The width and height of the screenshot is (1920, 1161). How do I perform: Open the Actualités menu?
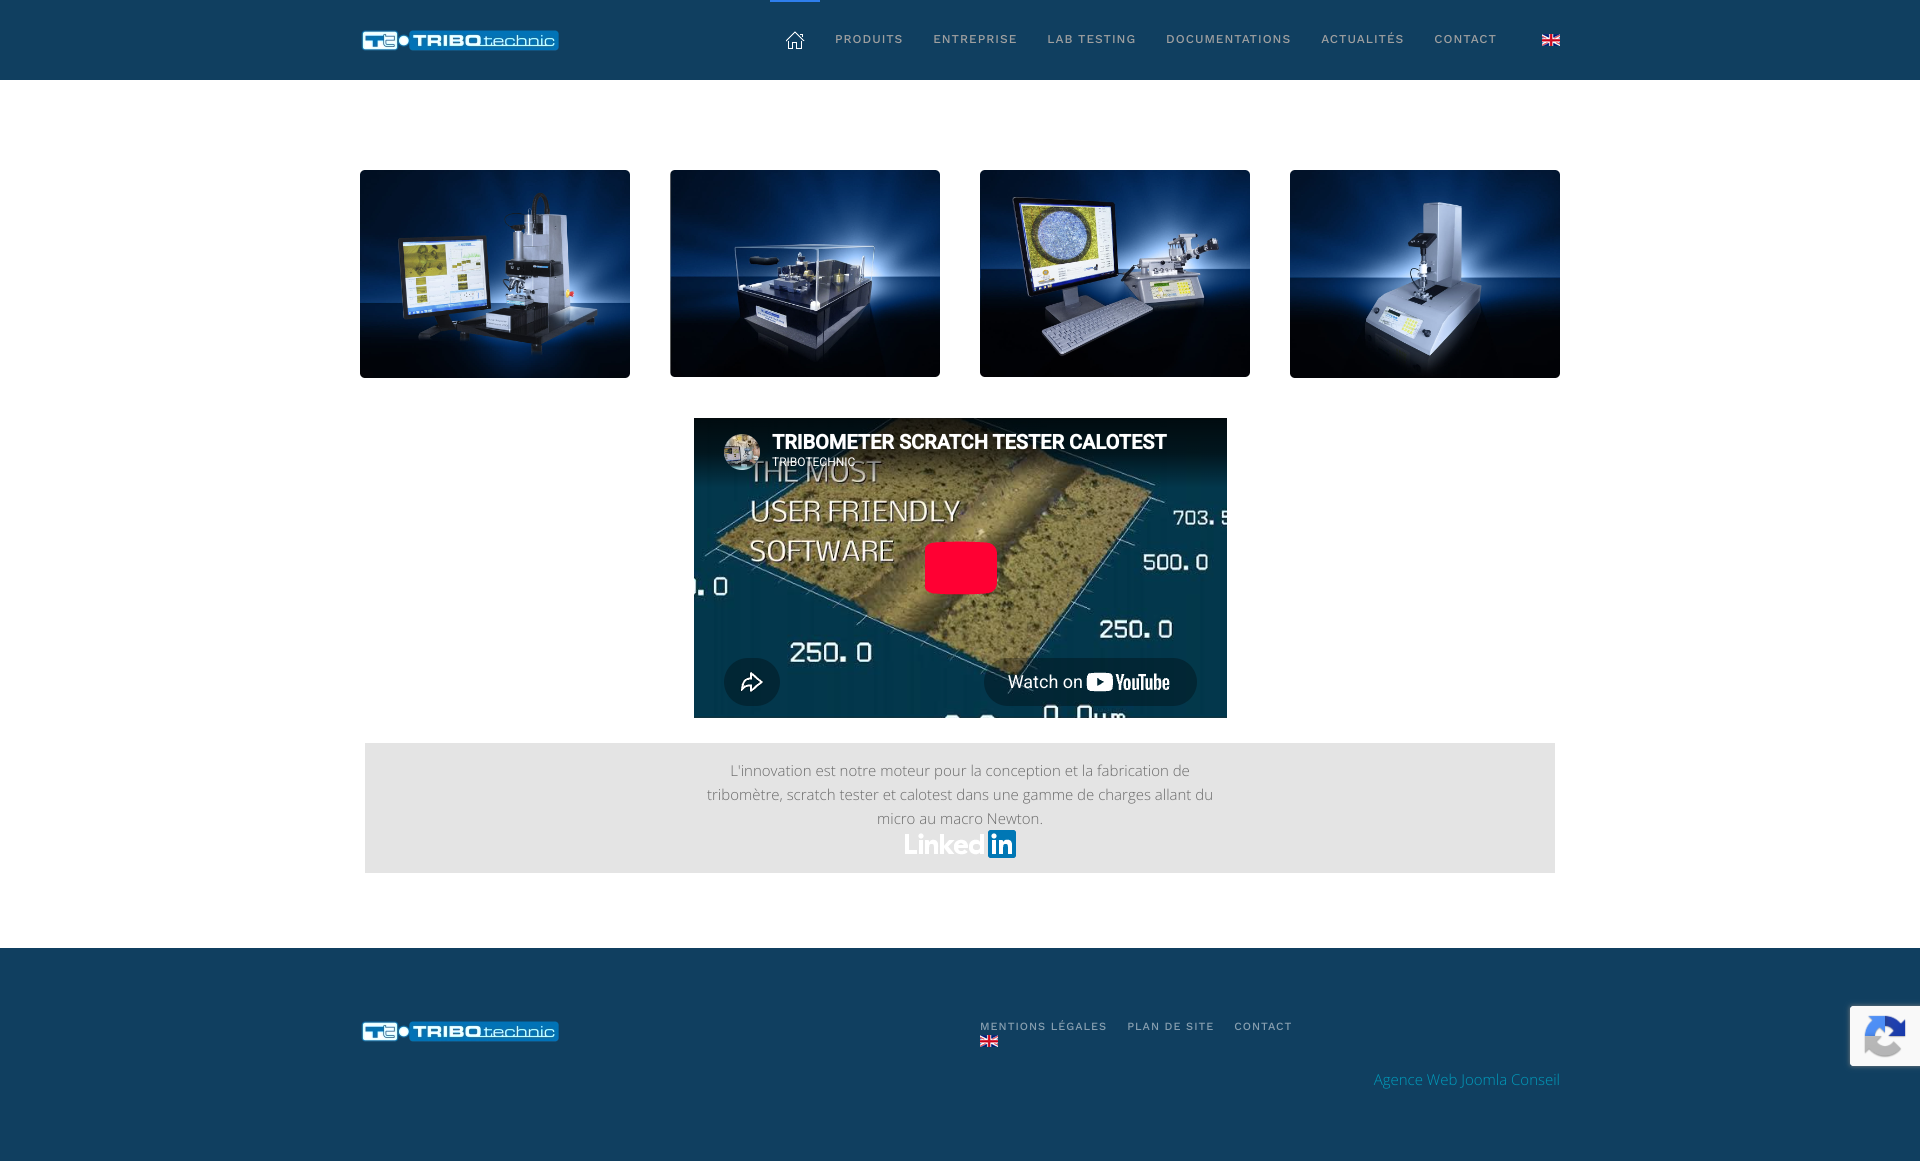point(1362,40)
